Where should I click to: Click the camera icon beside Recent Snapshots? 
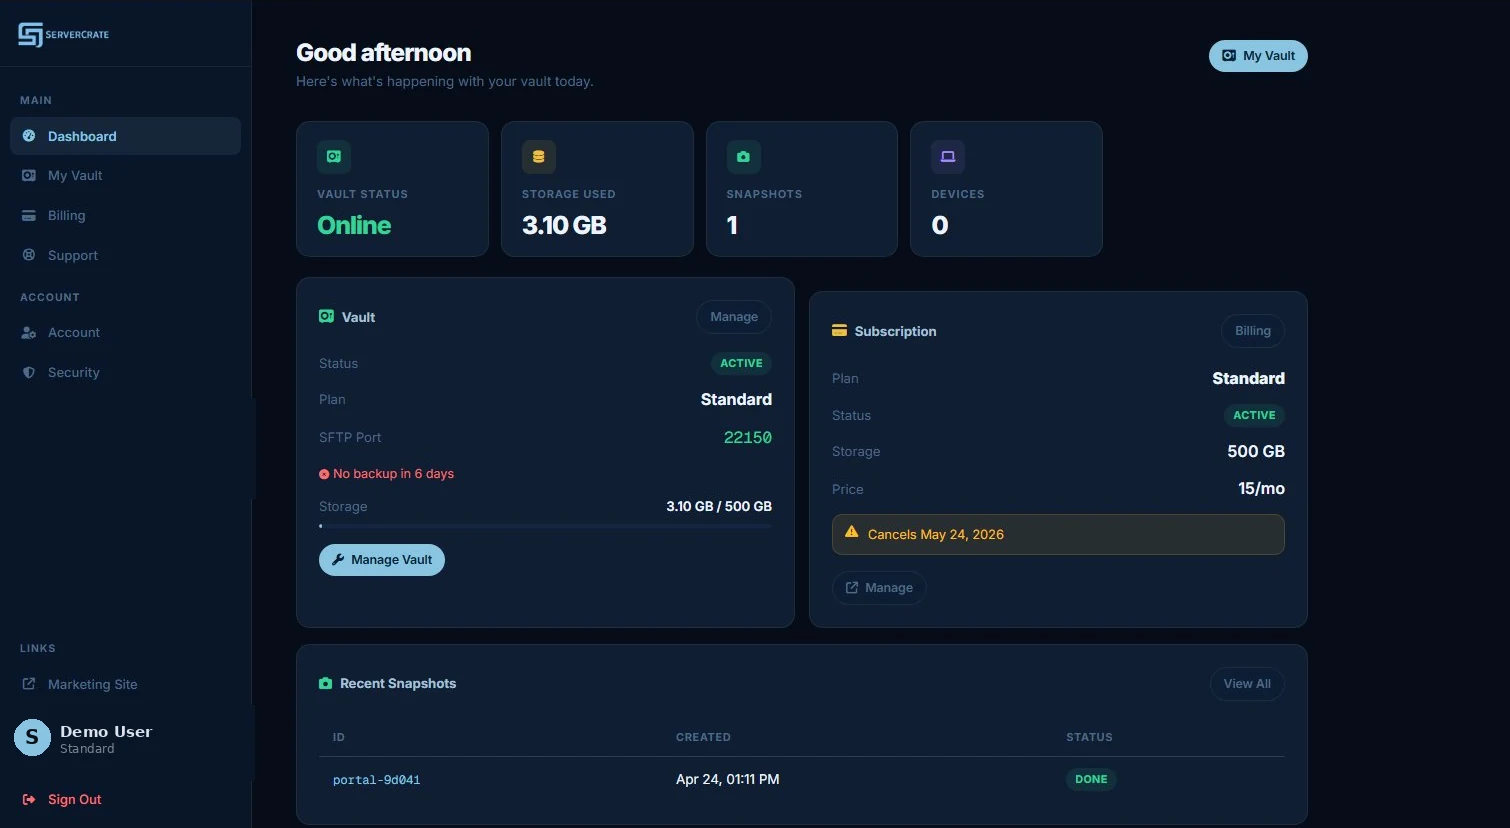(x=326, y=683)
